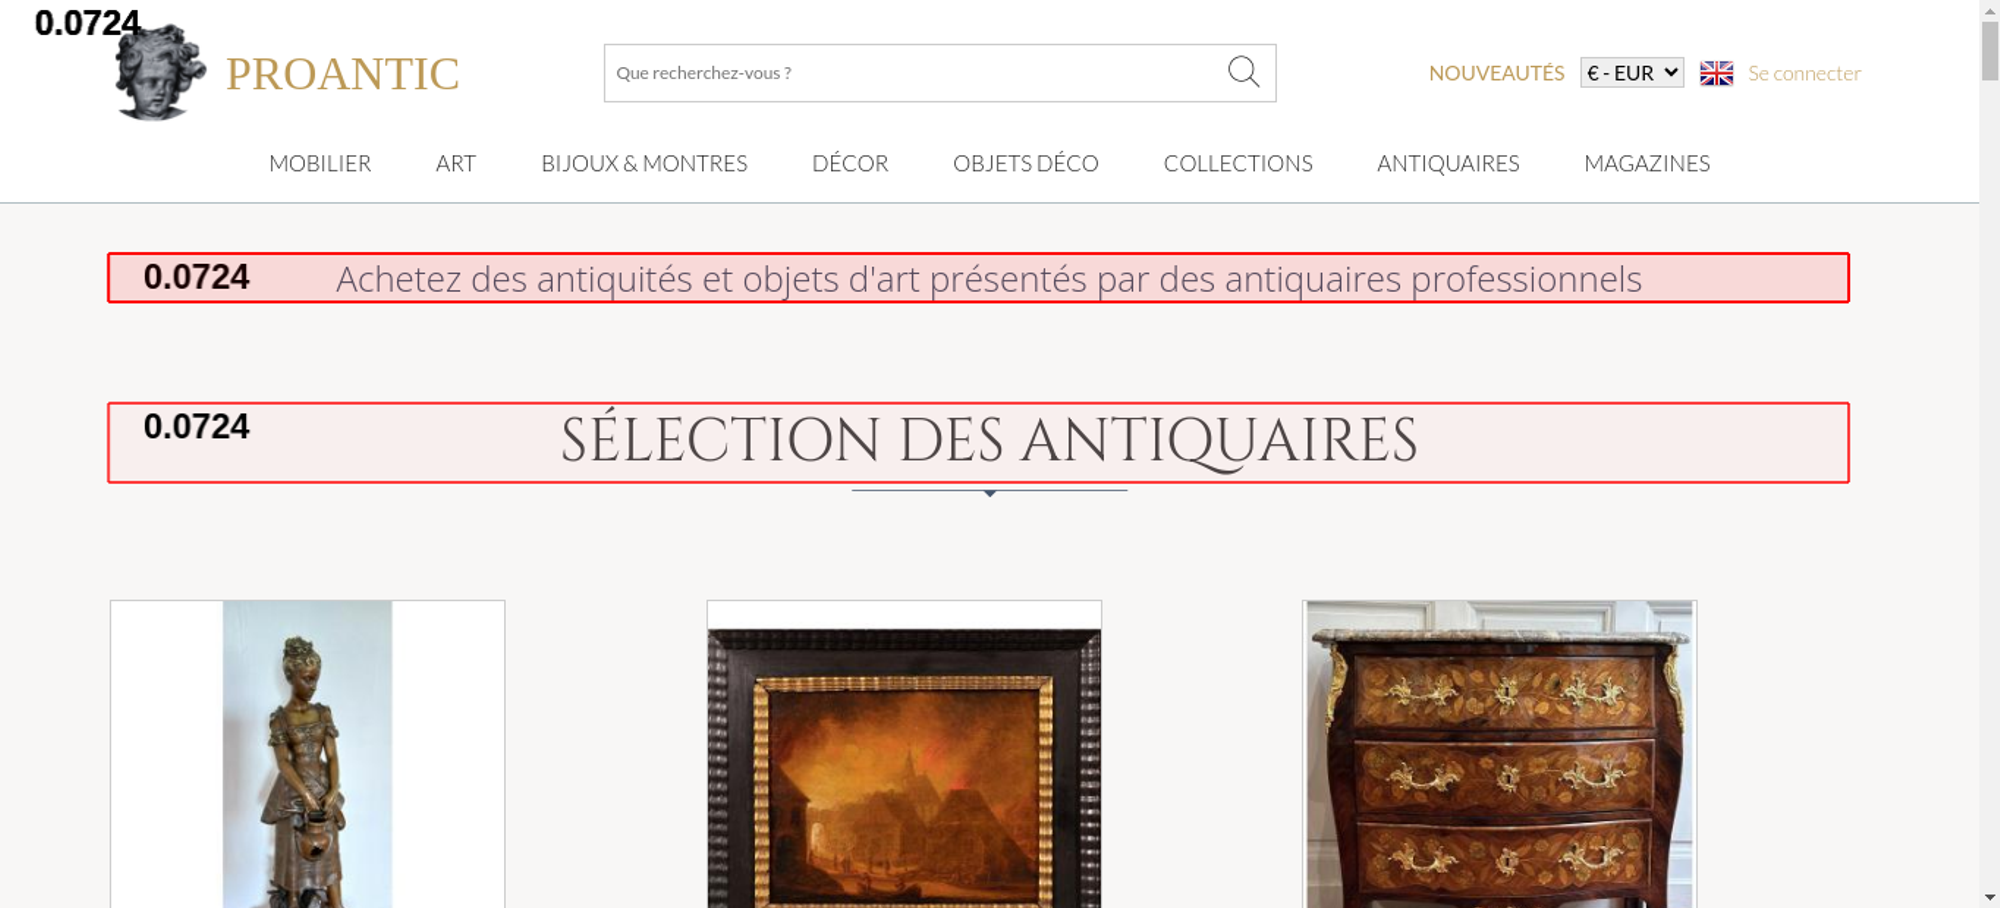The image size is (2000, 908).
Task: Open the framed fire painting thumbnail
Action: tap(904, 754)
